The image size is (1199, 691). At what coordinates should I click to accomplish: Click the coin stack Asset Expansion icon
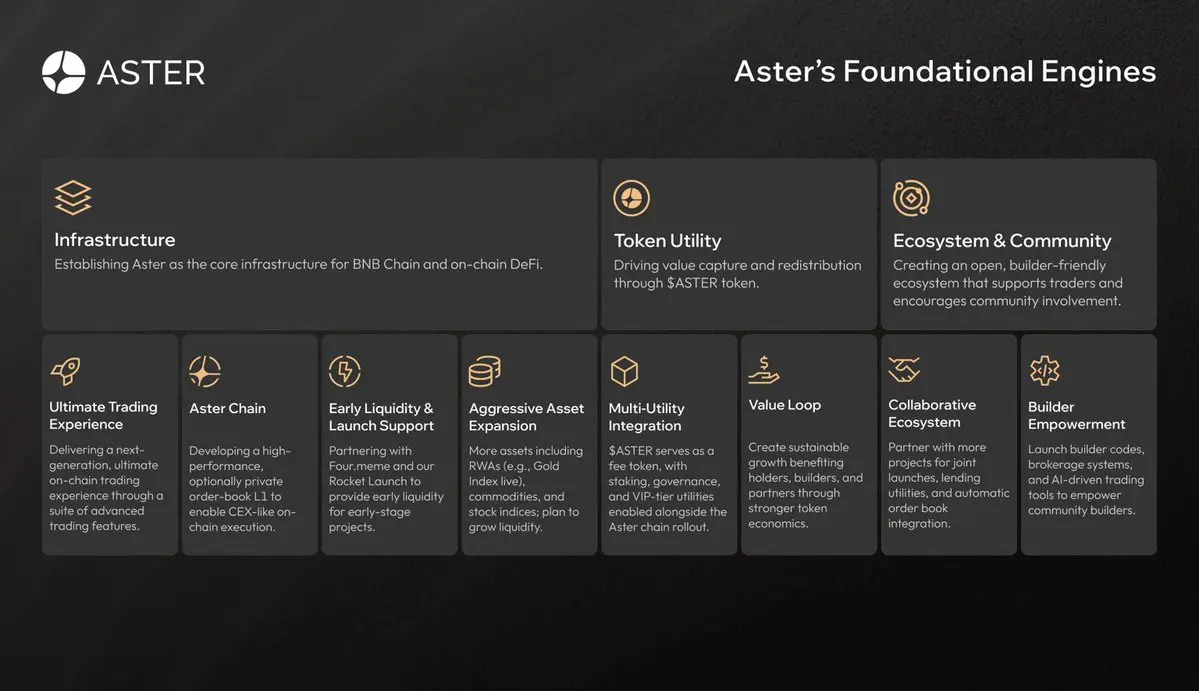pyautogui.click(x=485, y=371)
